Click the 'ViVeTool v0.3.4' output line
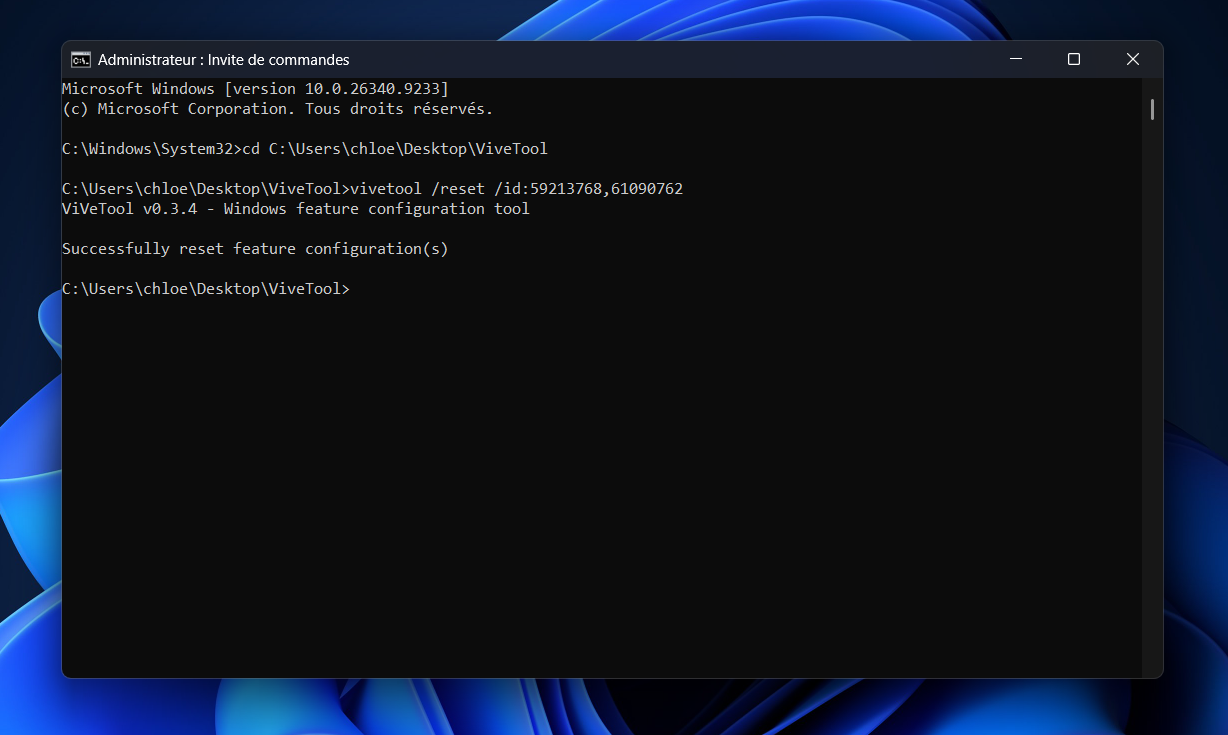 [296, 209]
